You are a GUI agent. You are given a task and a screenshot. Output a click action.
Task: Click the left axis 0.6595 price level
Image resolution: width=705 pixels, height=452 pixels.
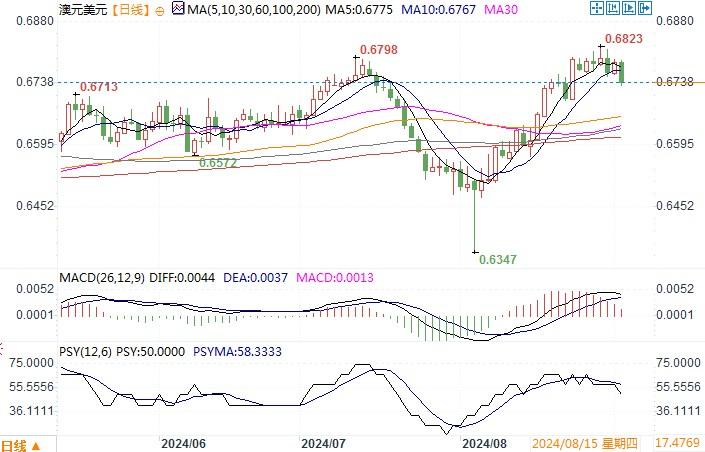35,144
